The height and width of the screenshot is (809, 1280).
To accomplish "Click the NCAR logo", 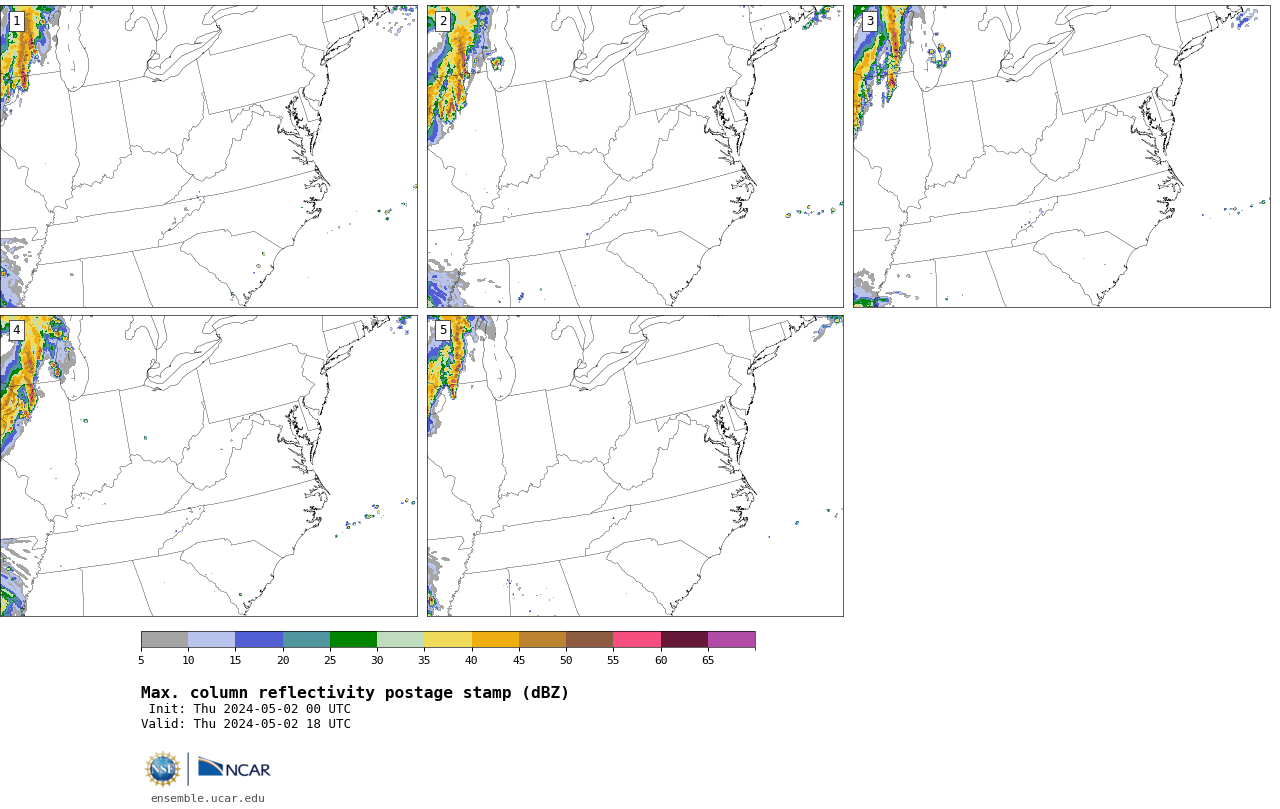I will [x=234, y=768].
